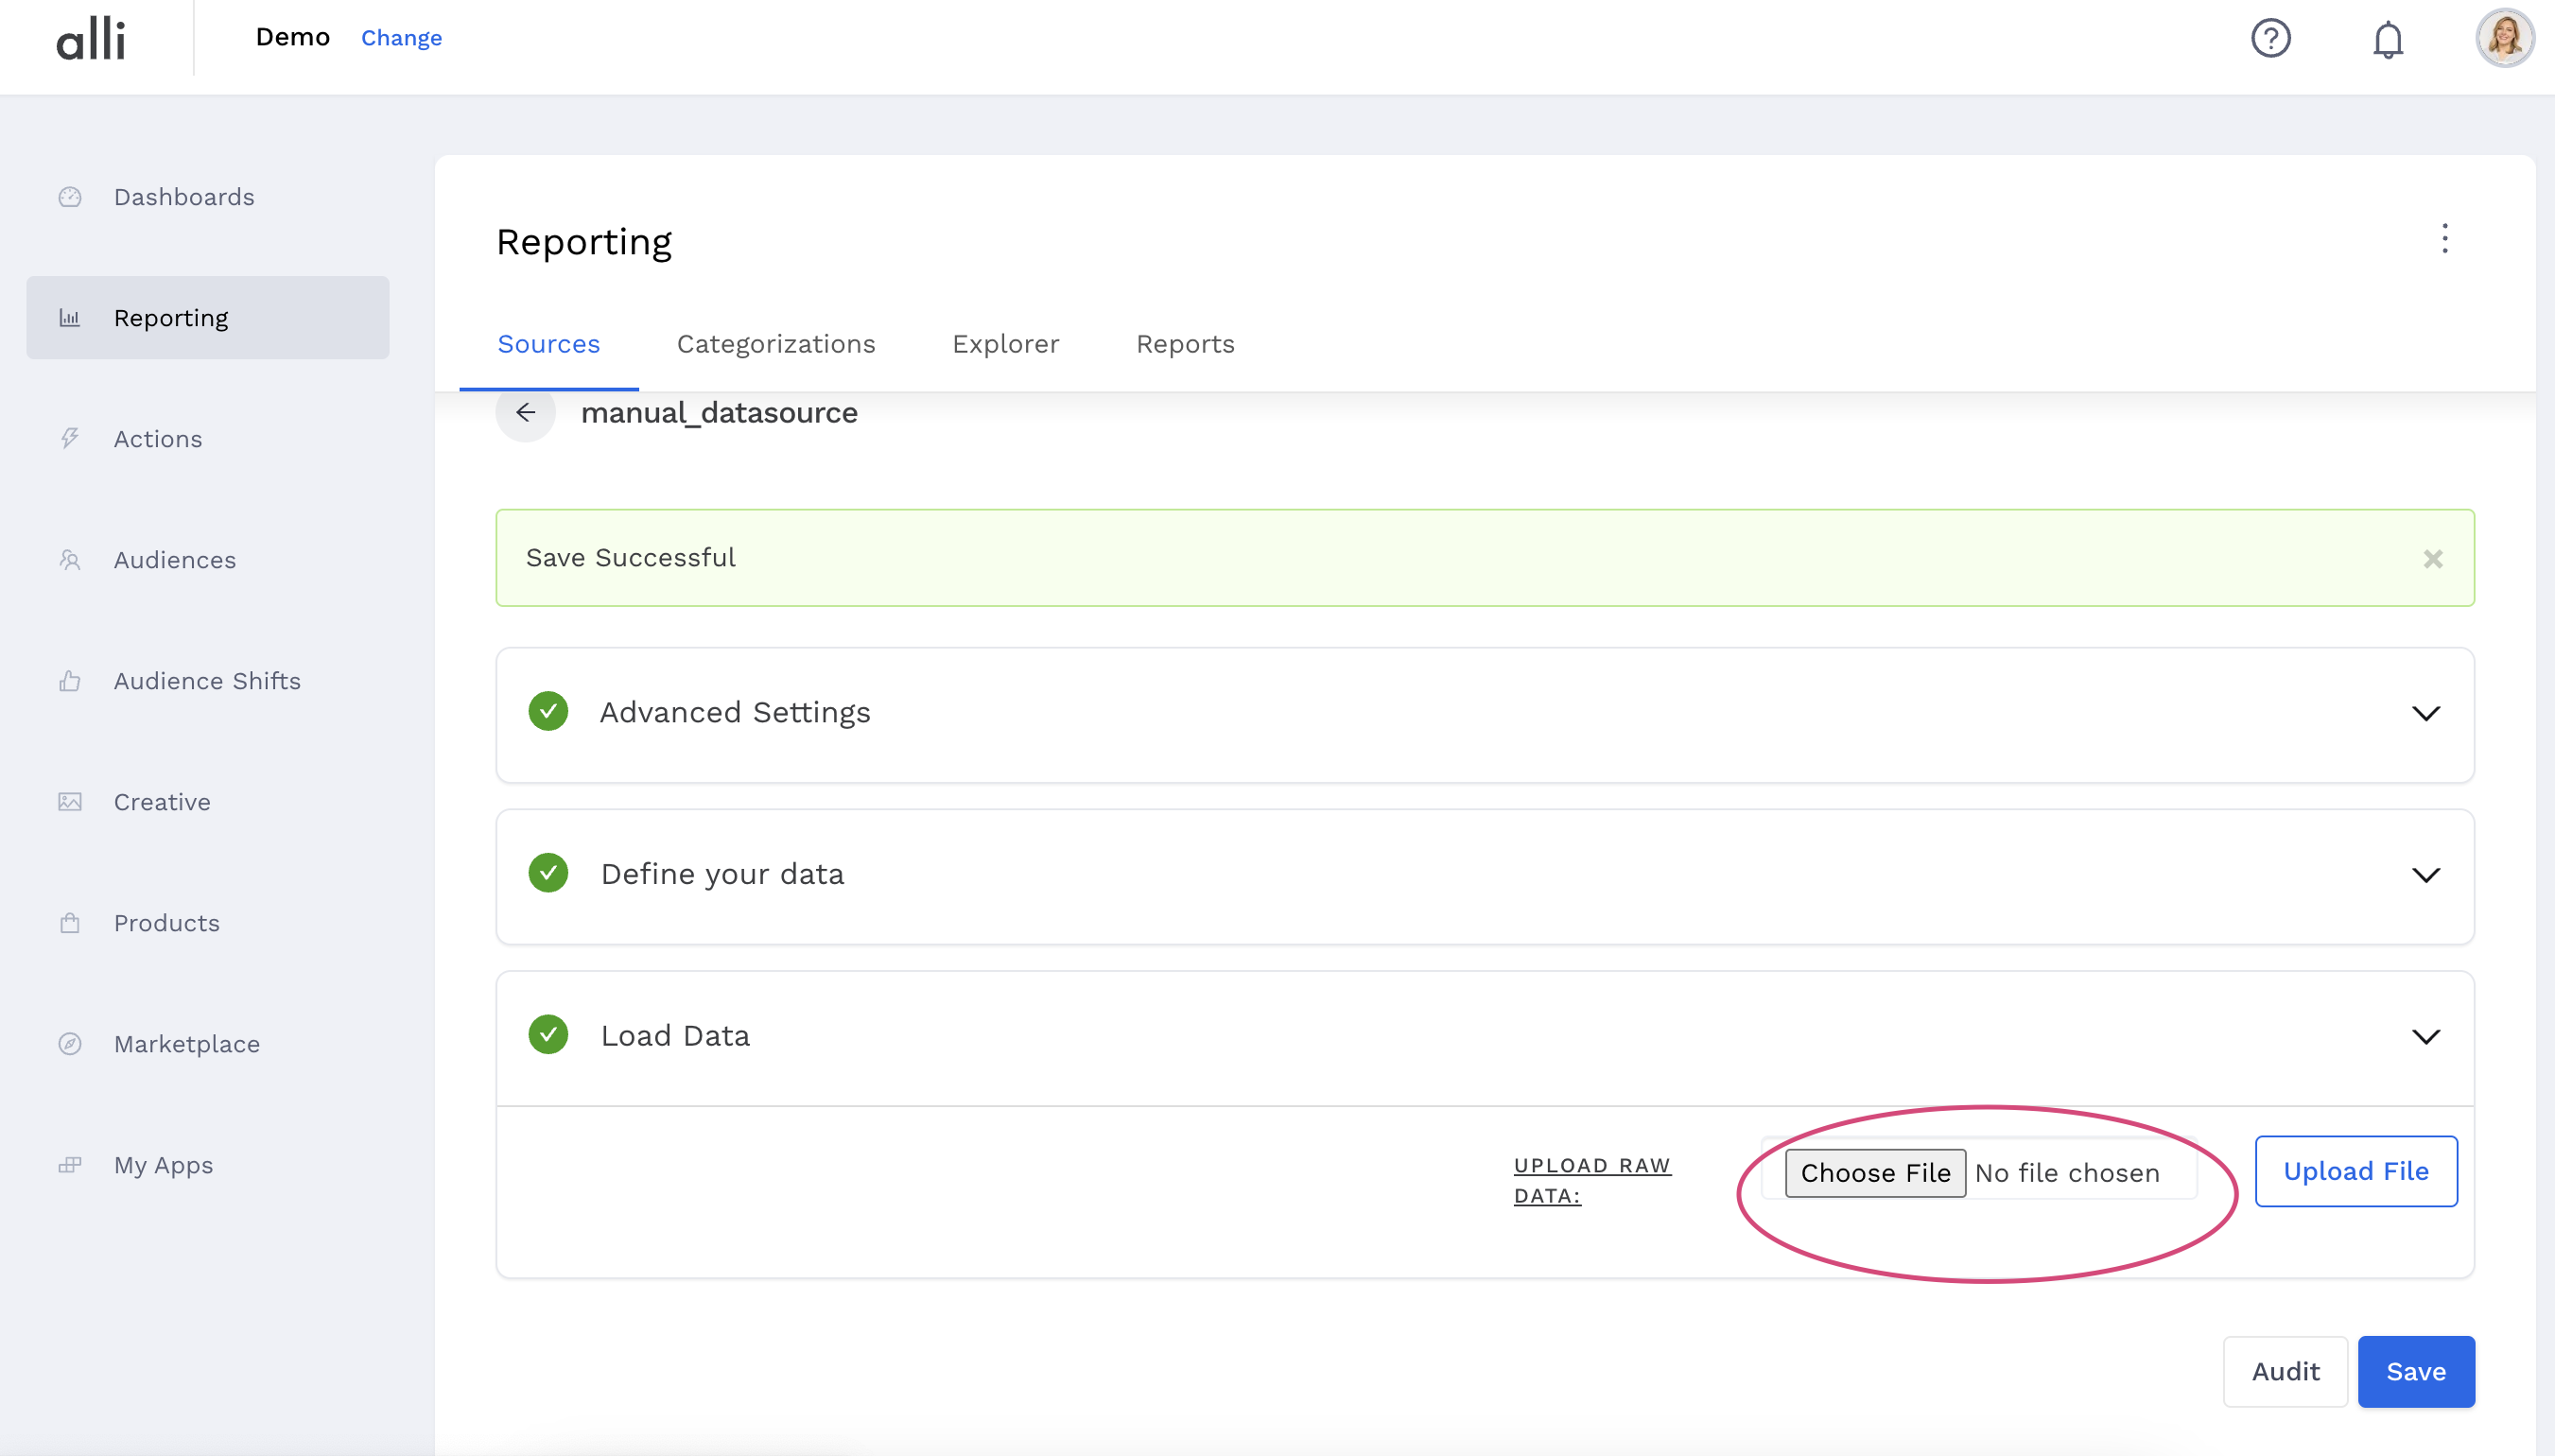Click the blue Save button
This screenshot has height=1456, width=2555.
(x=2416, y=1372)
